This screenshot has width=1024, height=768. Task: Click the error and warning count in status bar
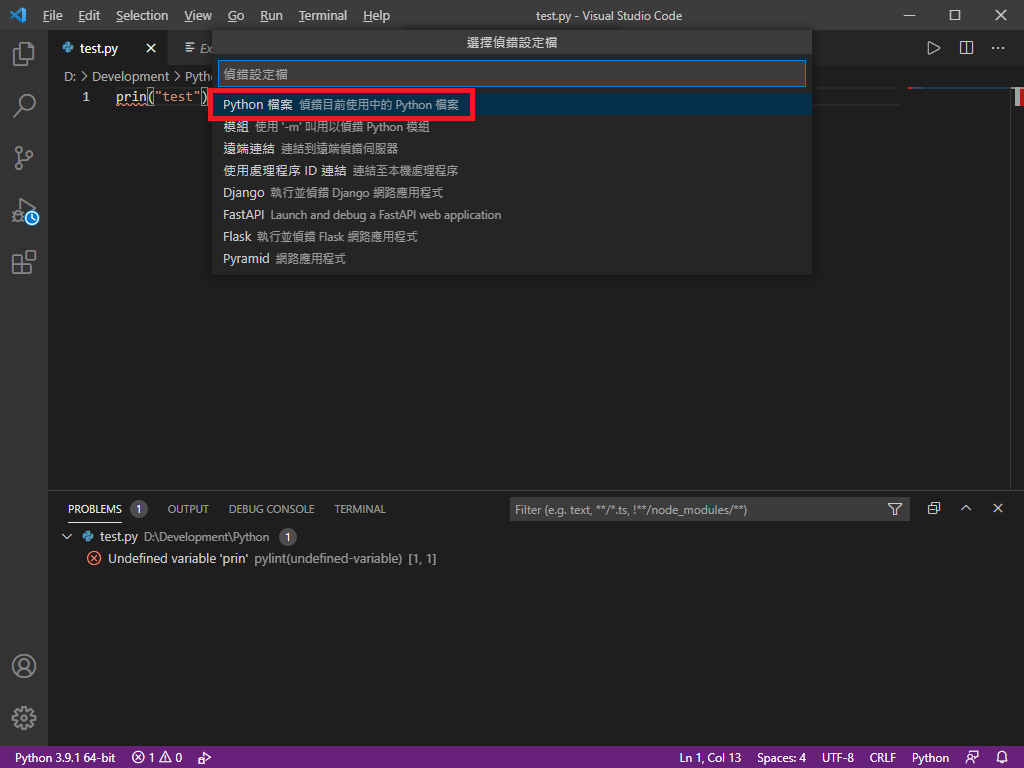click(x=157, y=758)
